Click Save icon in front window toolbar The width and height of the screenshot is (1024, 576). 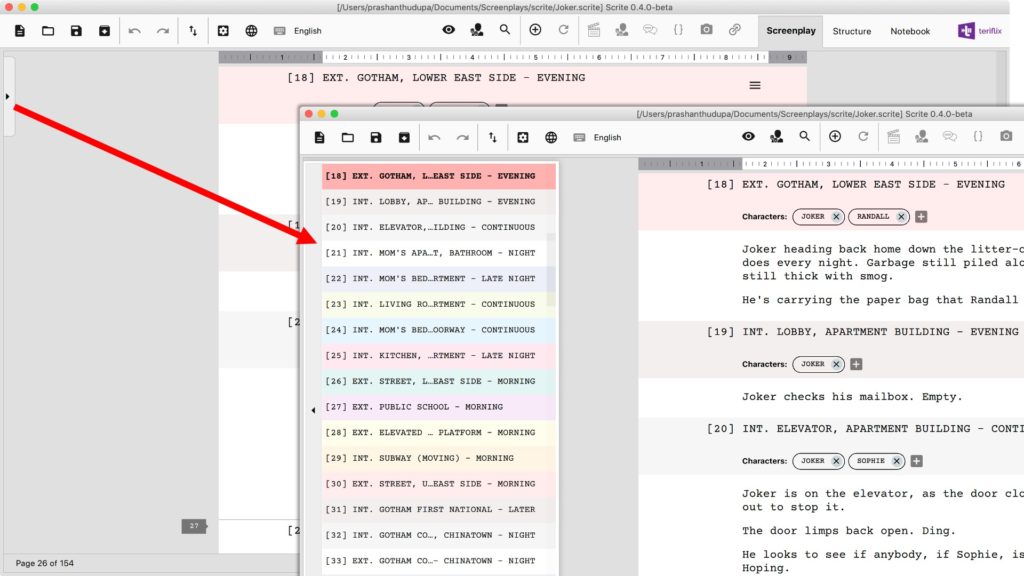coord(376,138)
